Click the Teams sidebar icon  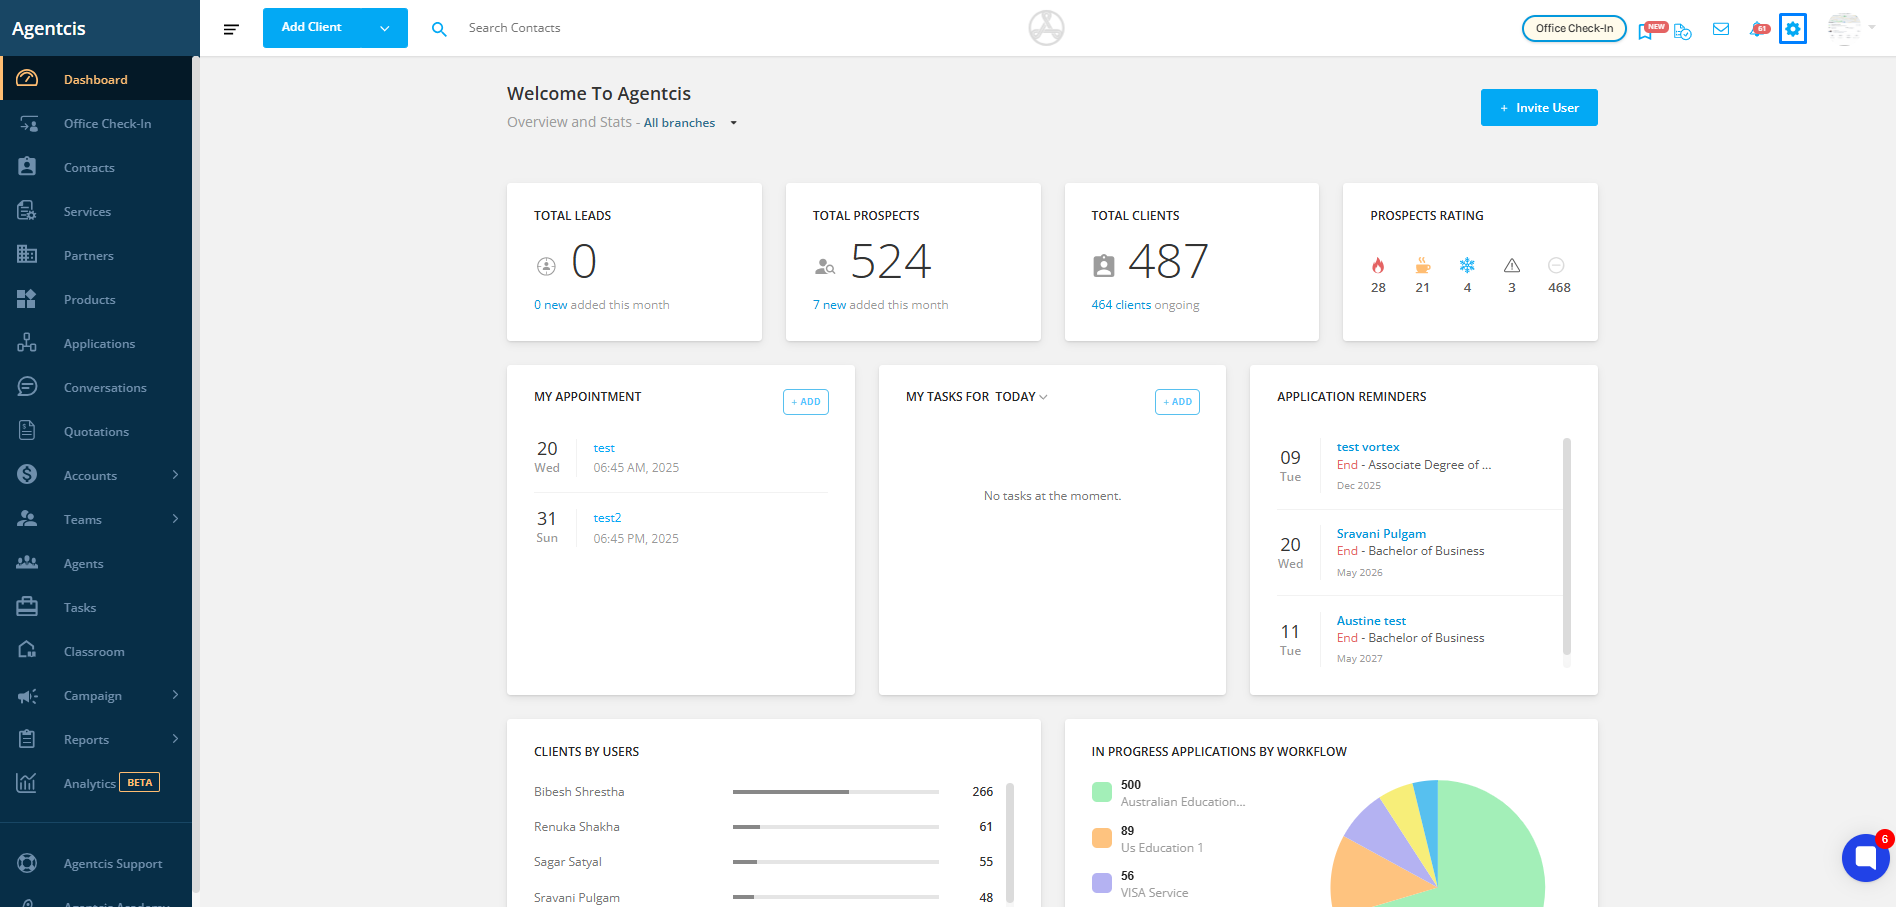tap(27, 519)
